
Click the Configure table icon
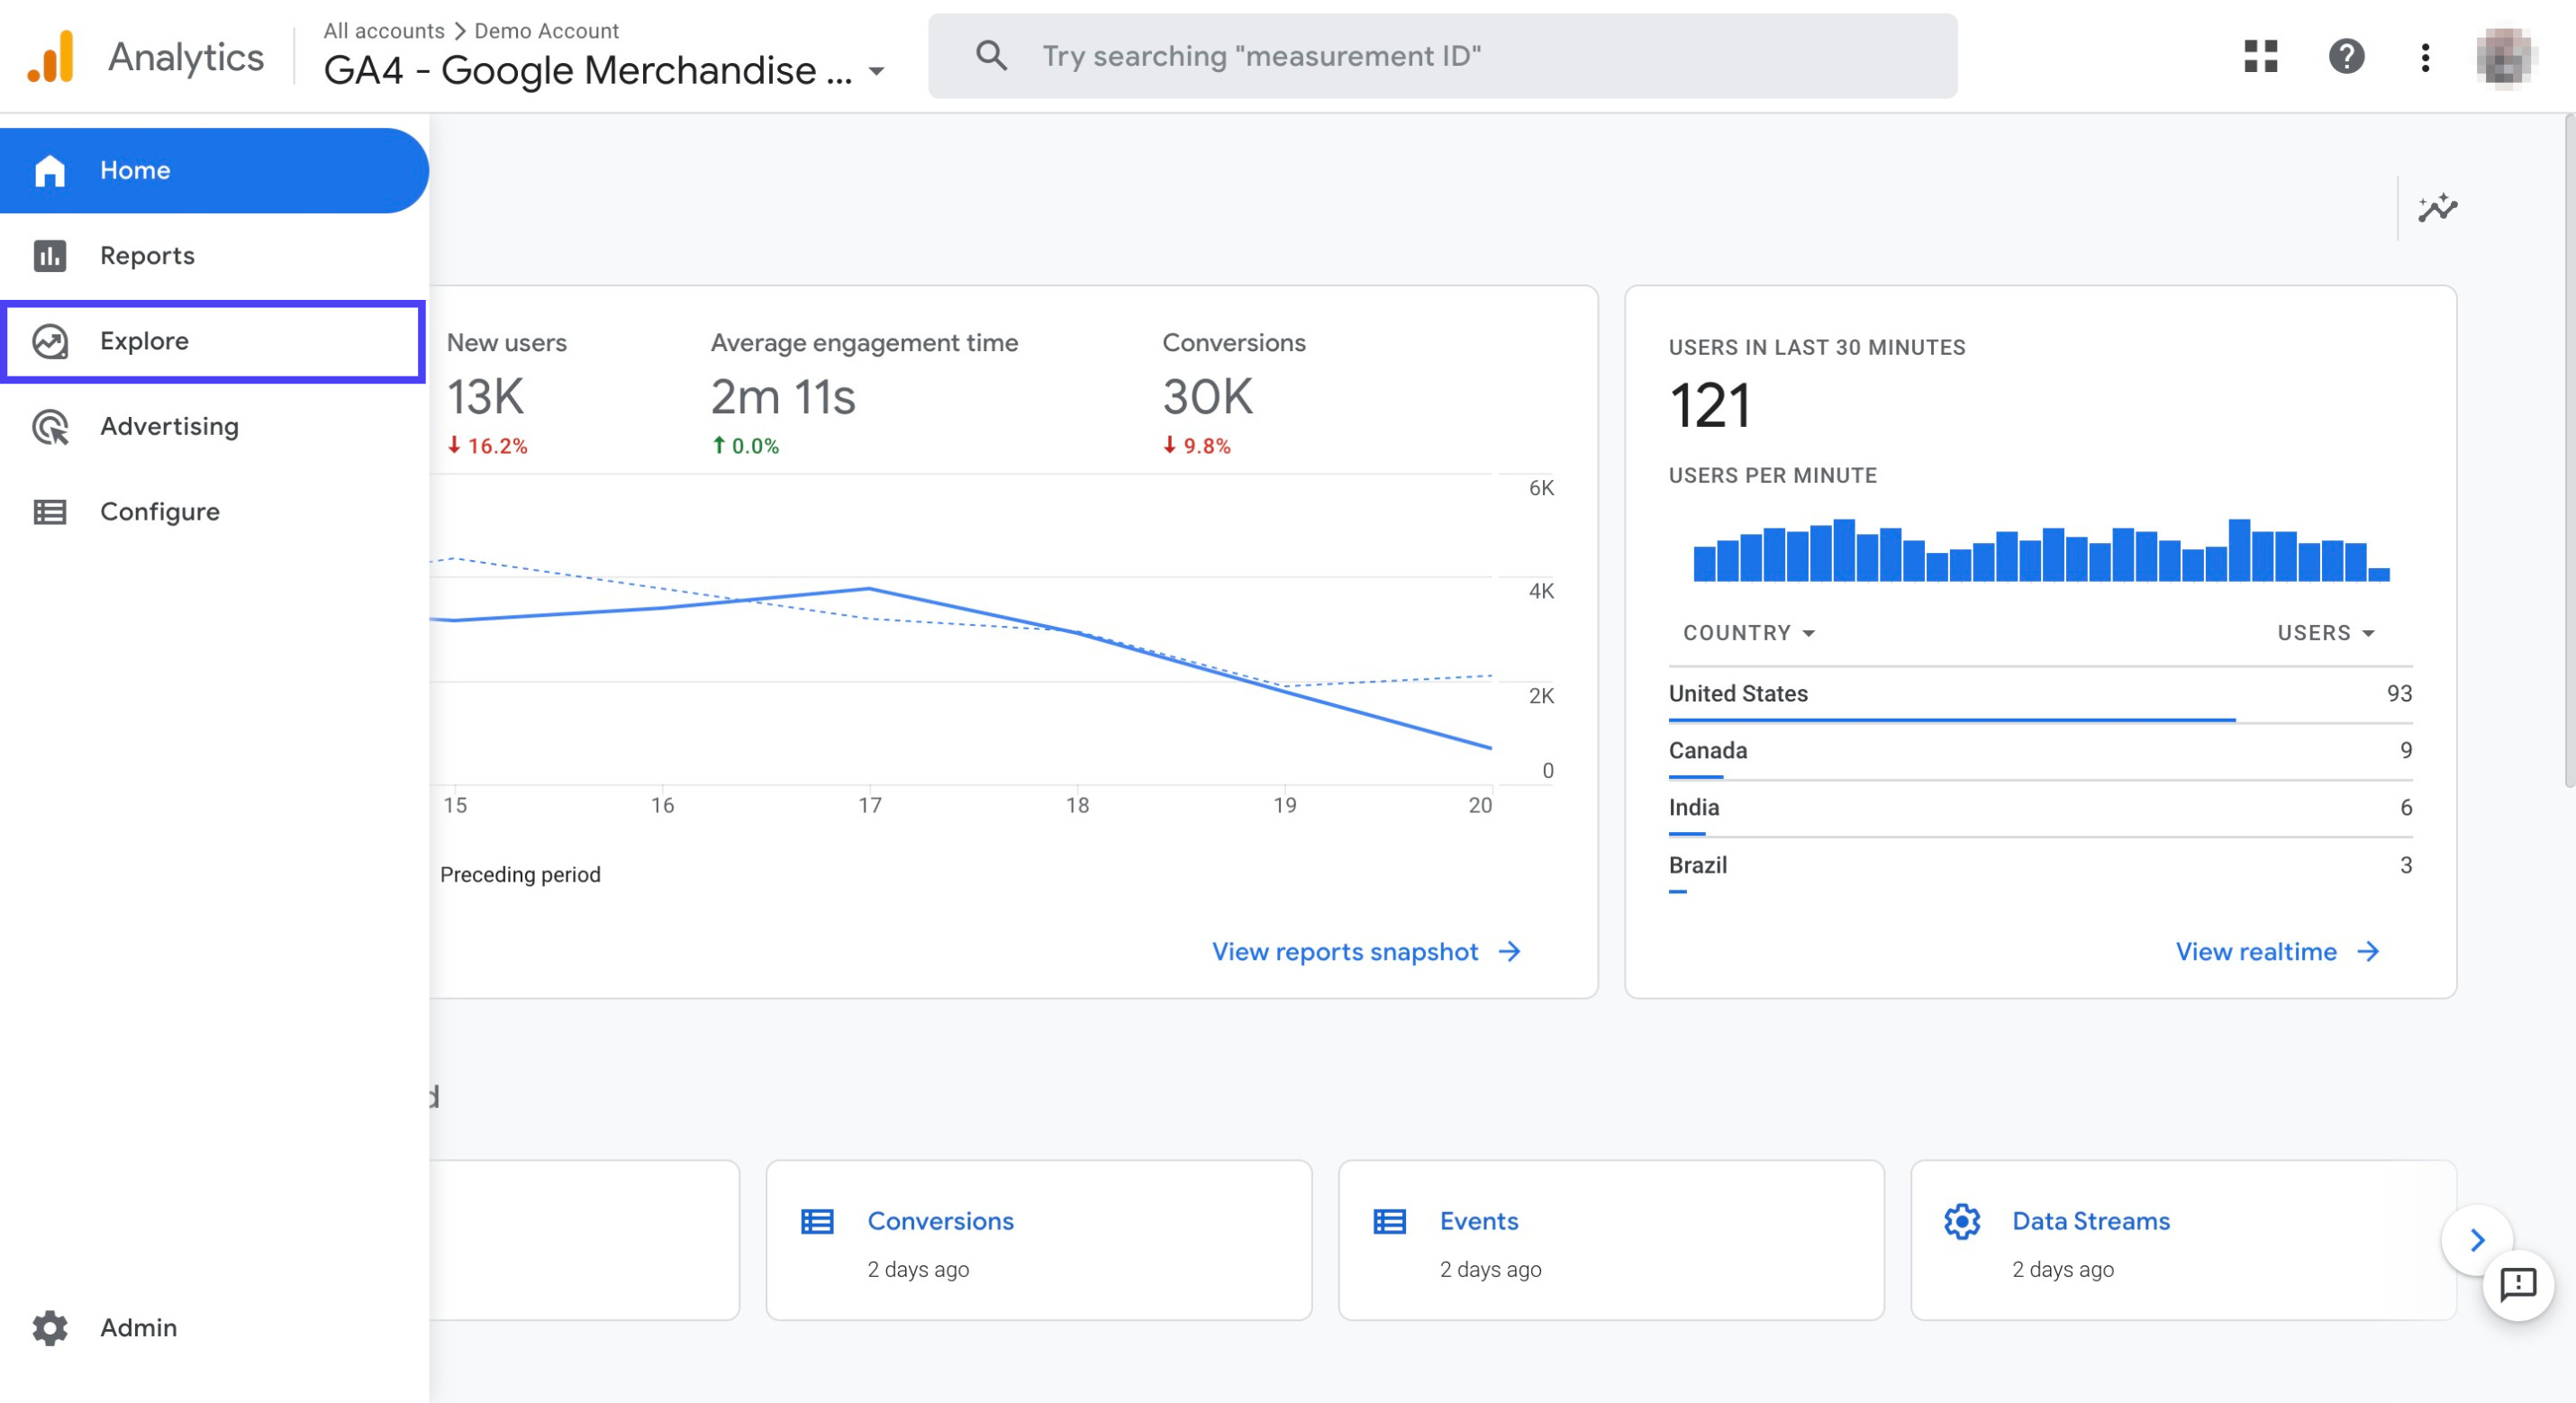click(x=50, y=512)
